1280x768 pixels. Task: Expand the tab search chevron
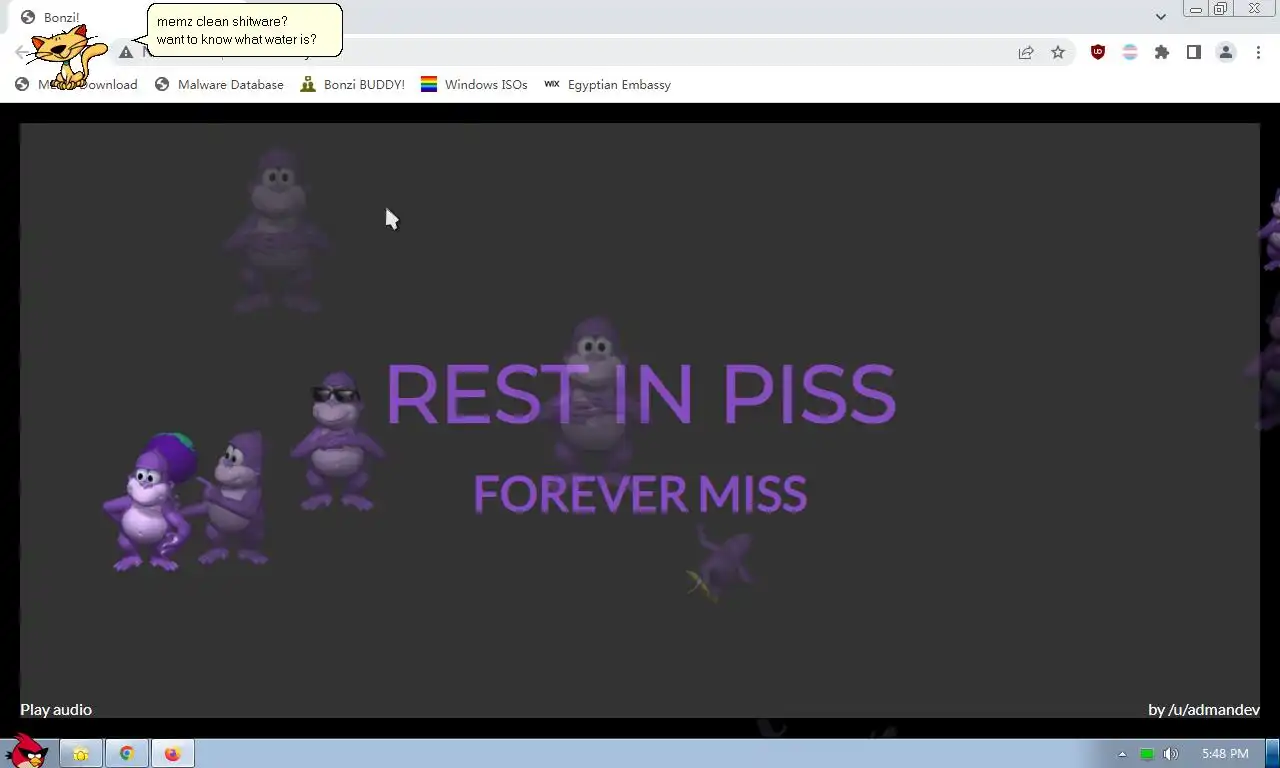click(x=1160, y=17)
